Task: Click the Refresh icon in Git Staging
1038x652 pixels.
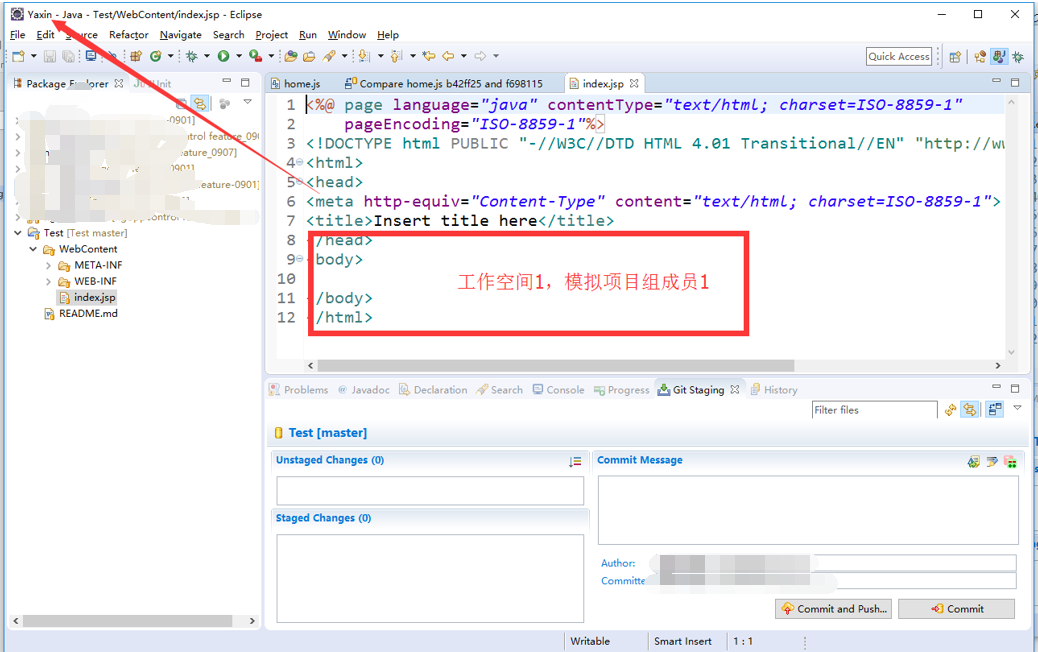Action: click(x=951, y=410)
